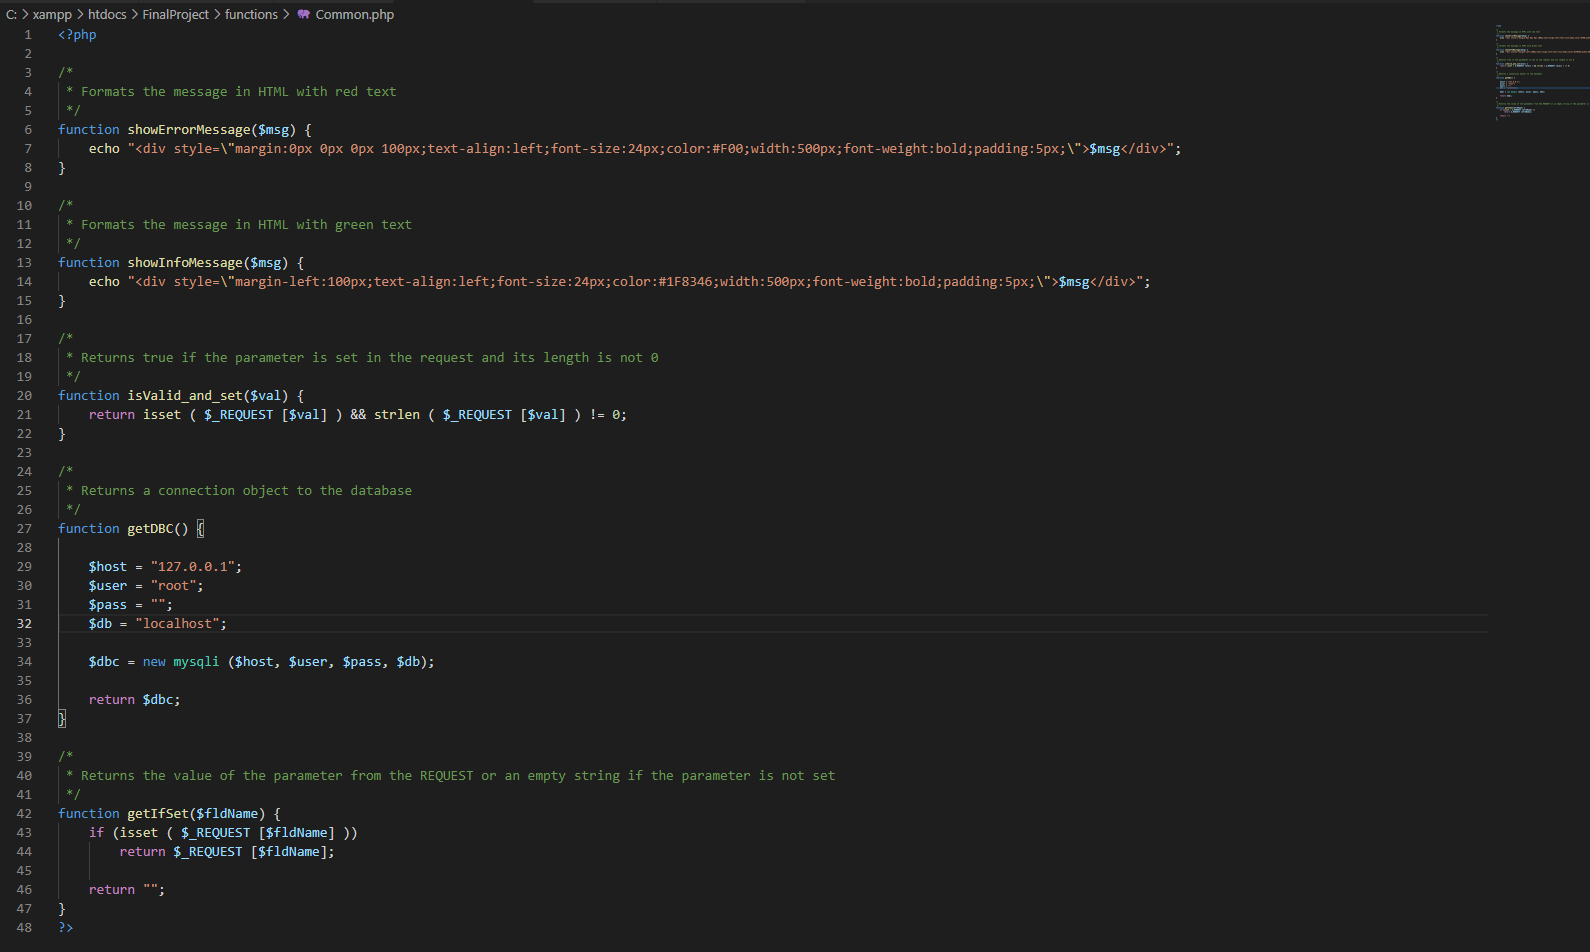Click the comment "Formats the message in HTML with green text"
This screenshot has width=1590, height=952.
coord(246,224)
